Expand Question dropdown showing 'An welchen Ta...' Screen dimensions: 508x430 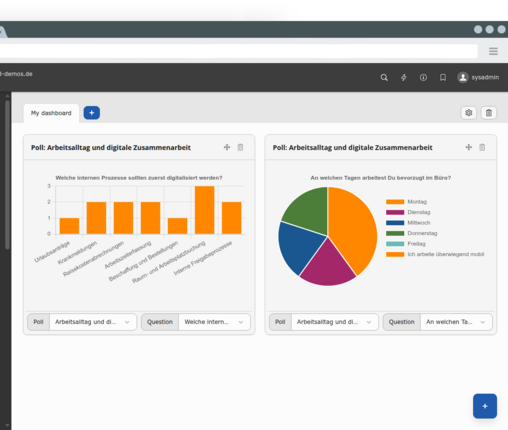pyautogui.click(x=456, y=322)
